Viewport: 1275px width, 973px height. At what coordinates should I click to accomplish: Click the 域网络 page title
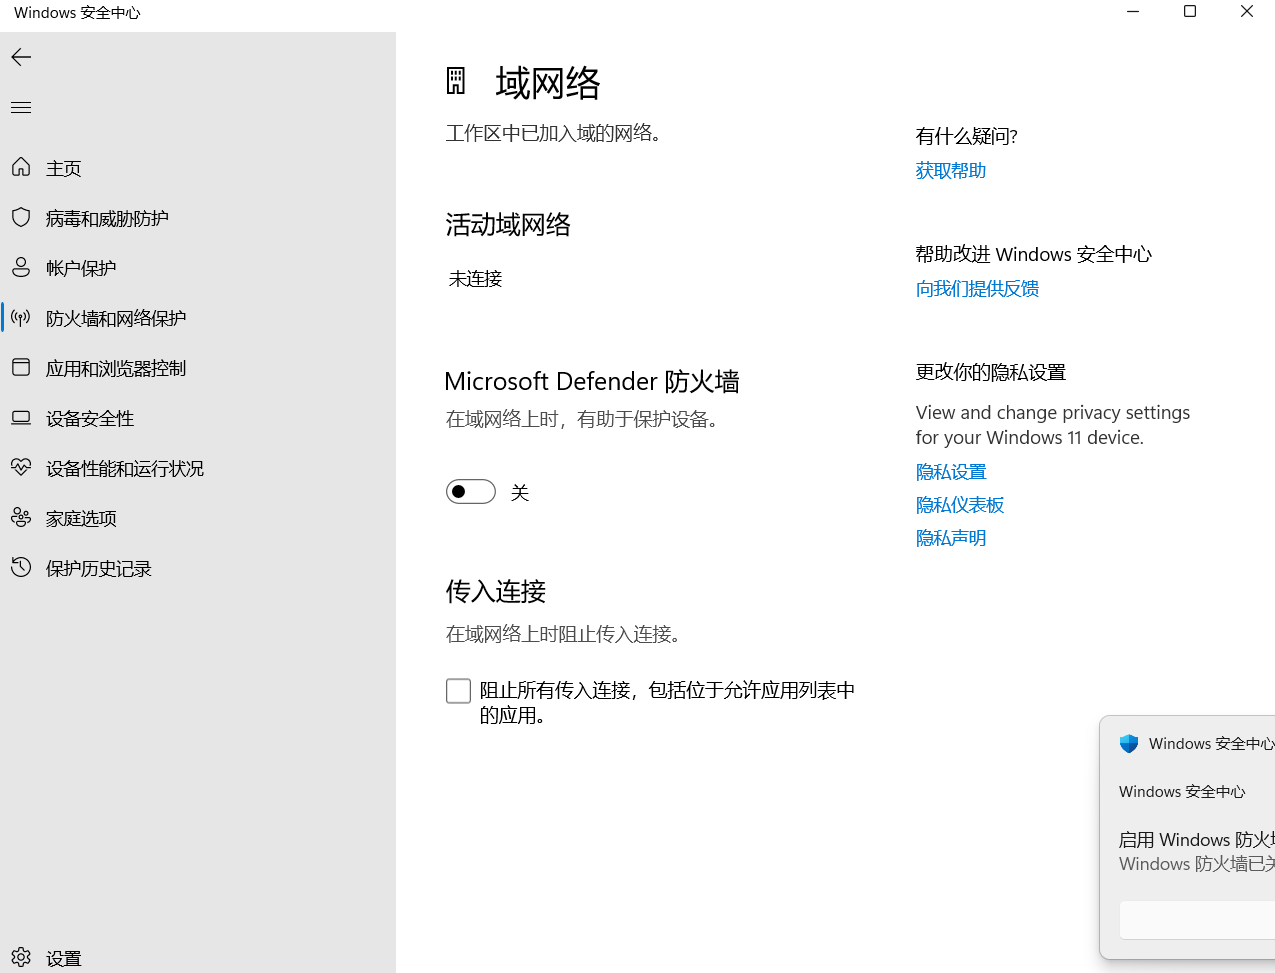coord(548,83)
